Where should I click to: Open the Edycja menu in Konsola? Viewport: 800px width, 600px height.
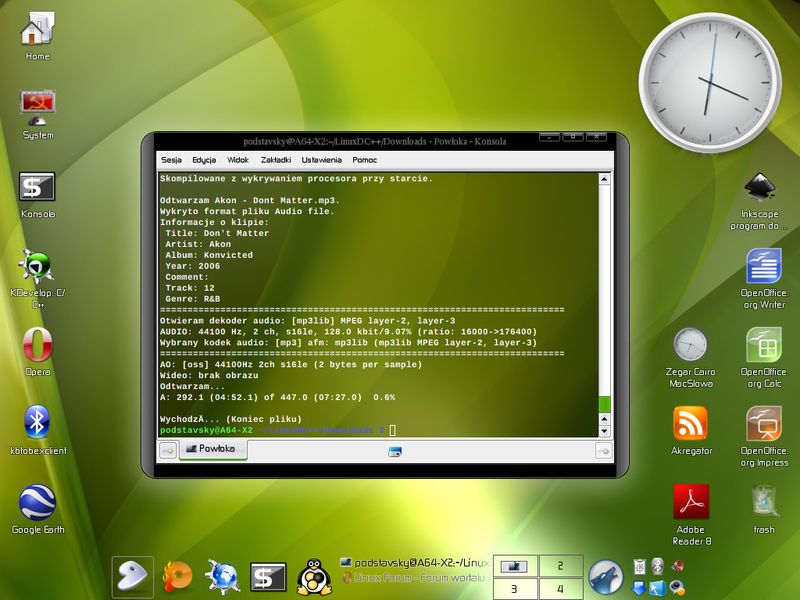click(204, 160)
